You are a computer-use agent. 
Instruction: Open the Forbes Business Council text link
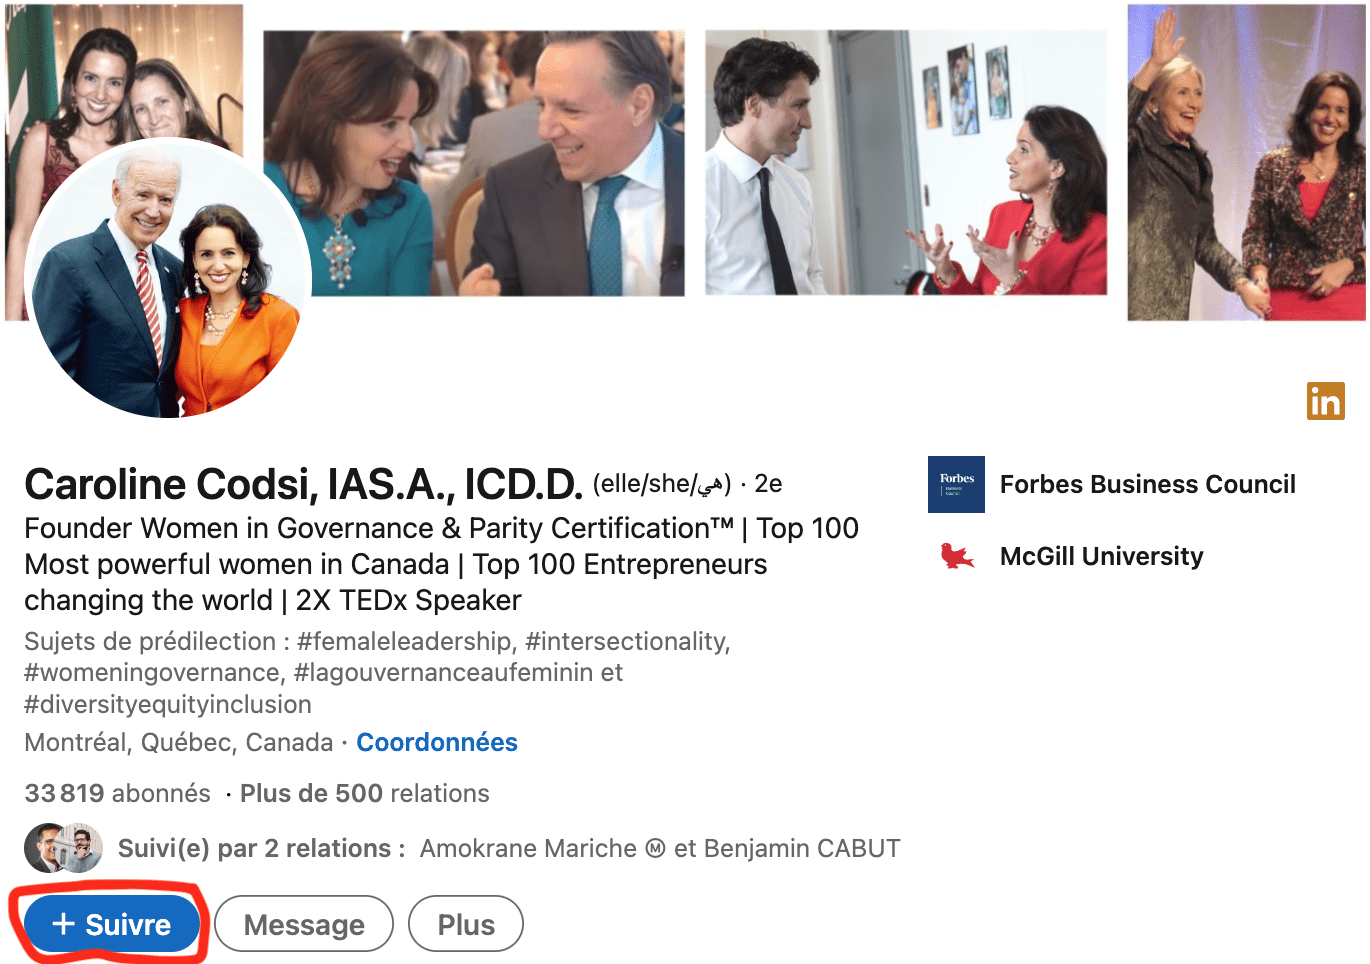1148,484
